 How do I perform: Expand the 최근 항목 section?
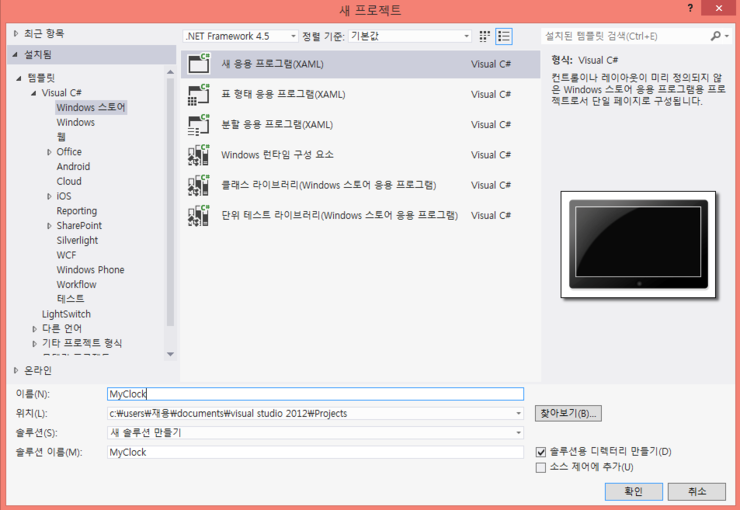pos(16,33)
